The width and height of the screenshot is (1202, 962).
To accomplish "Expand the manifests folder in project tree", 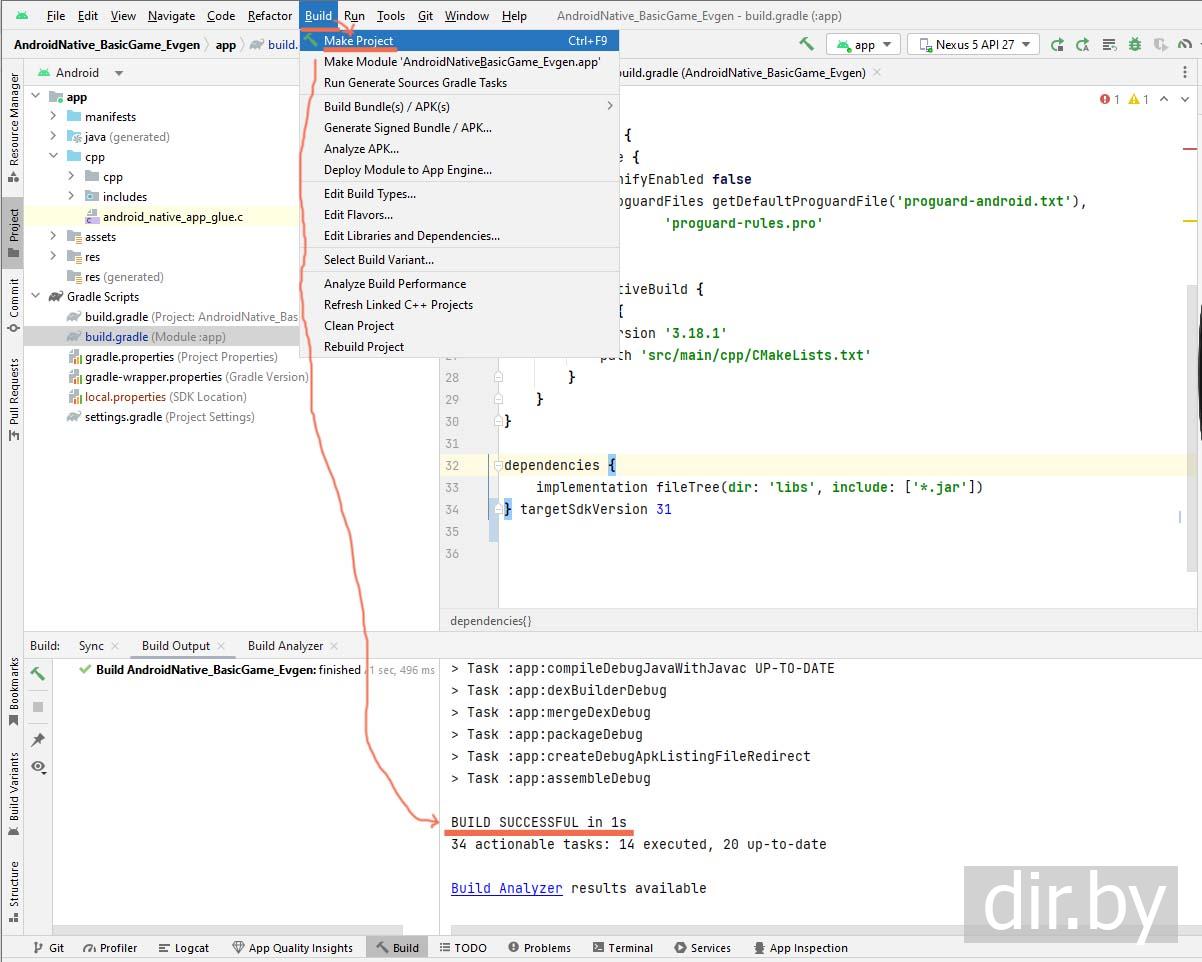I will (x=54, y=117).
